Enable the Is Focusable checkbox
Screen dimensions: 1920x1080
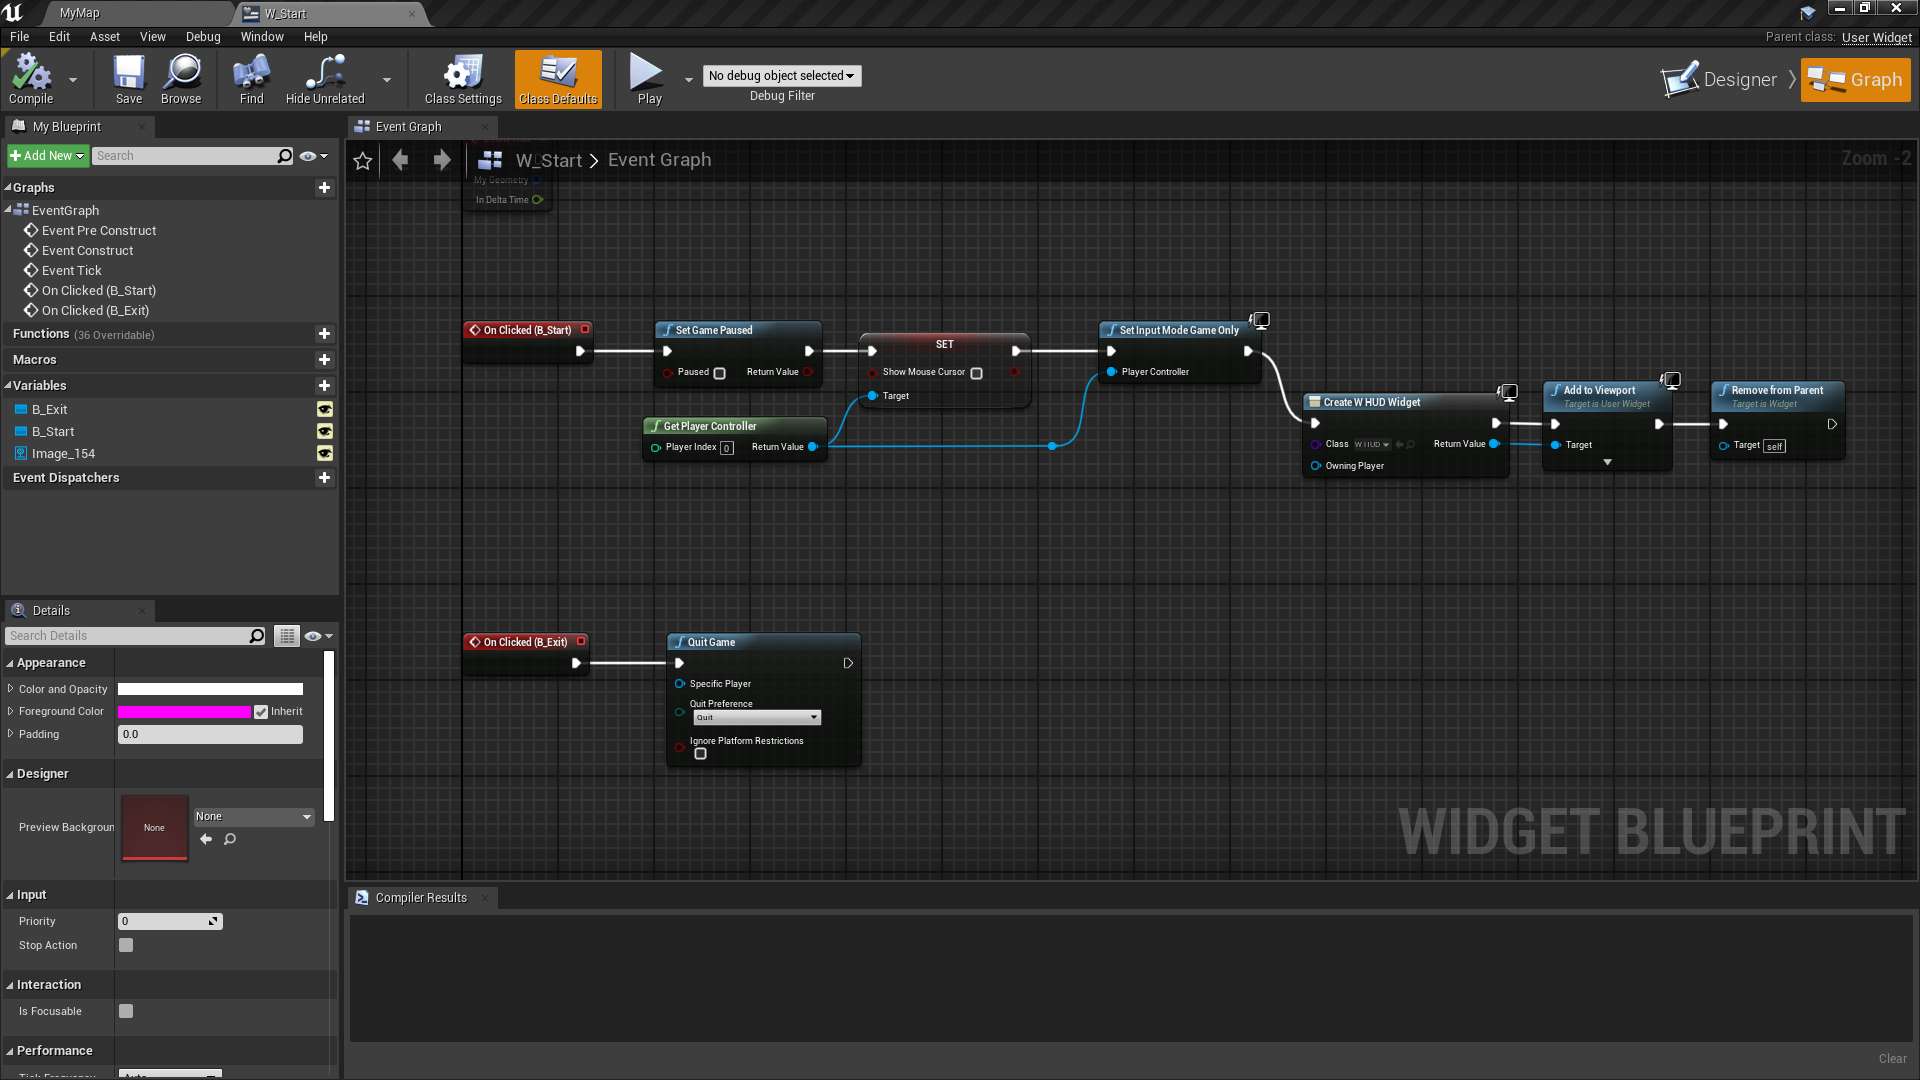pos(126,1011)
